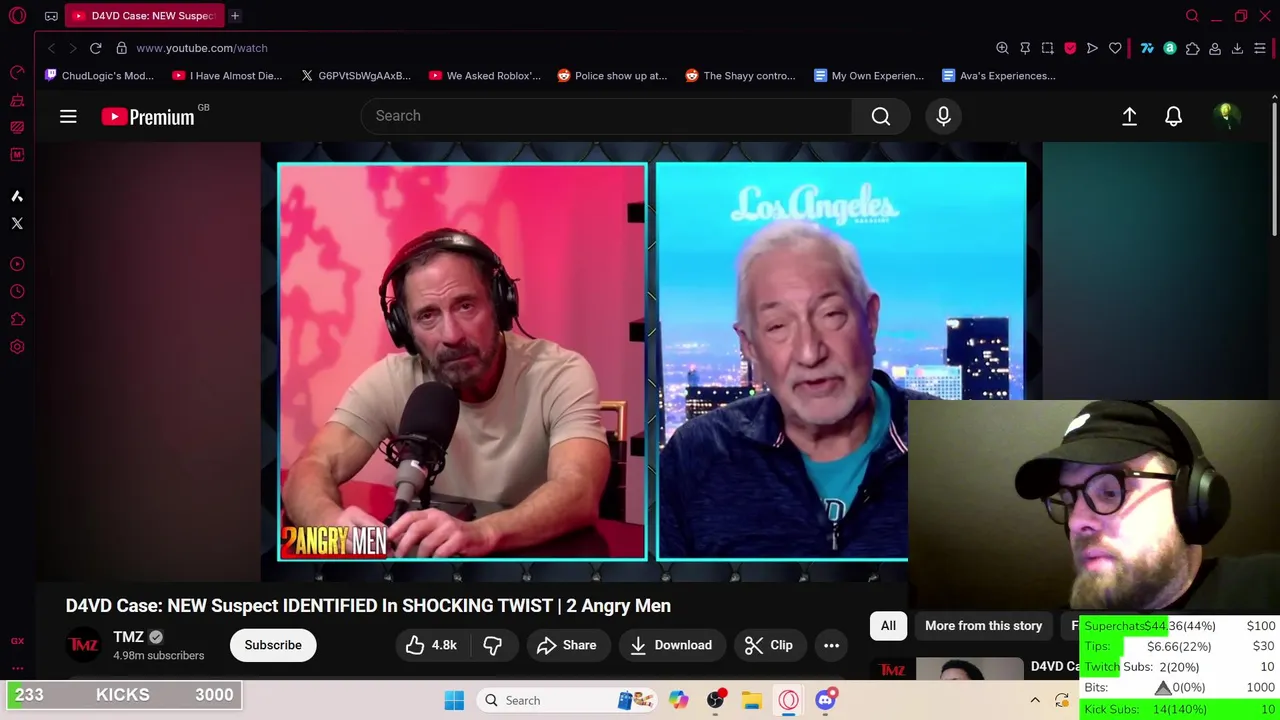The width and height of the screenshot is (1280, 720).
Task: Reload the current YouTube page
Action: pos(95,48)
